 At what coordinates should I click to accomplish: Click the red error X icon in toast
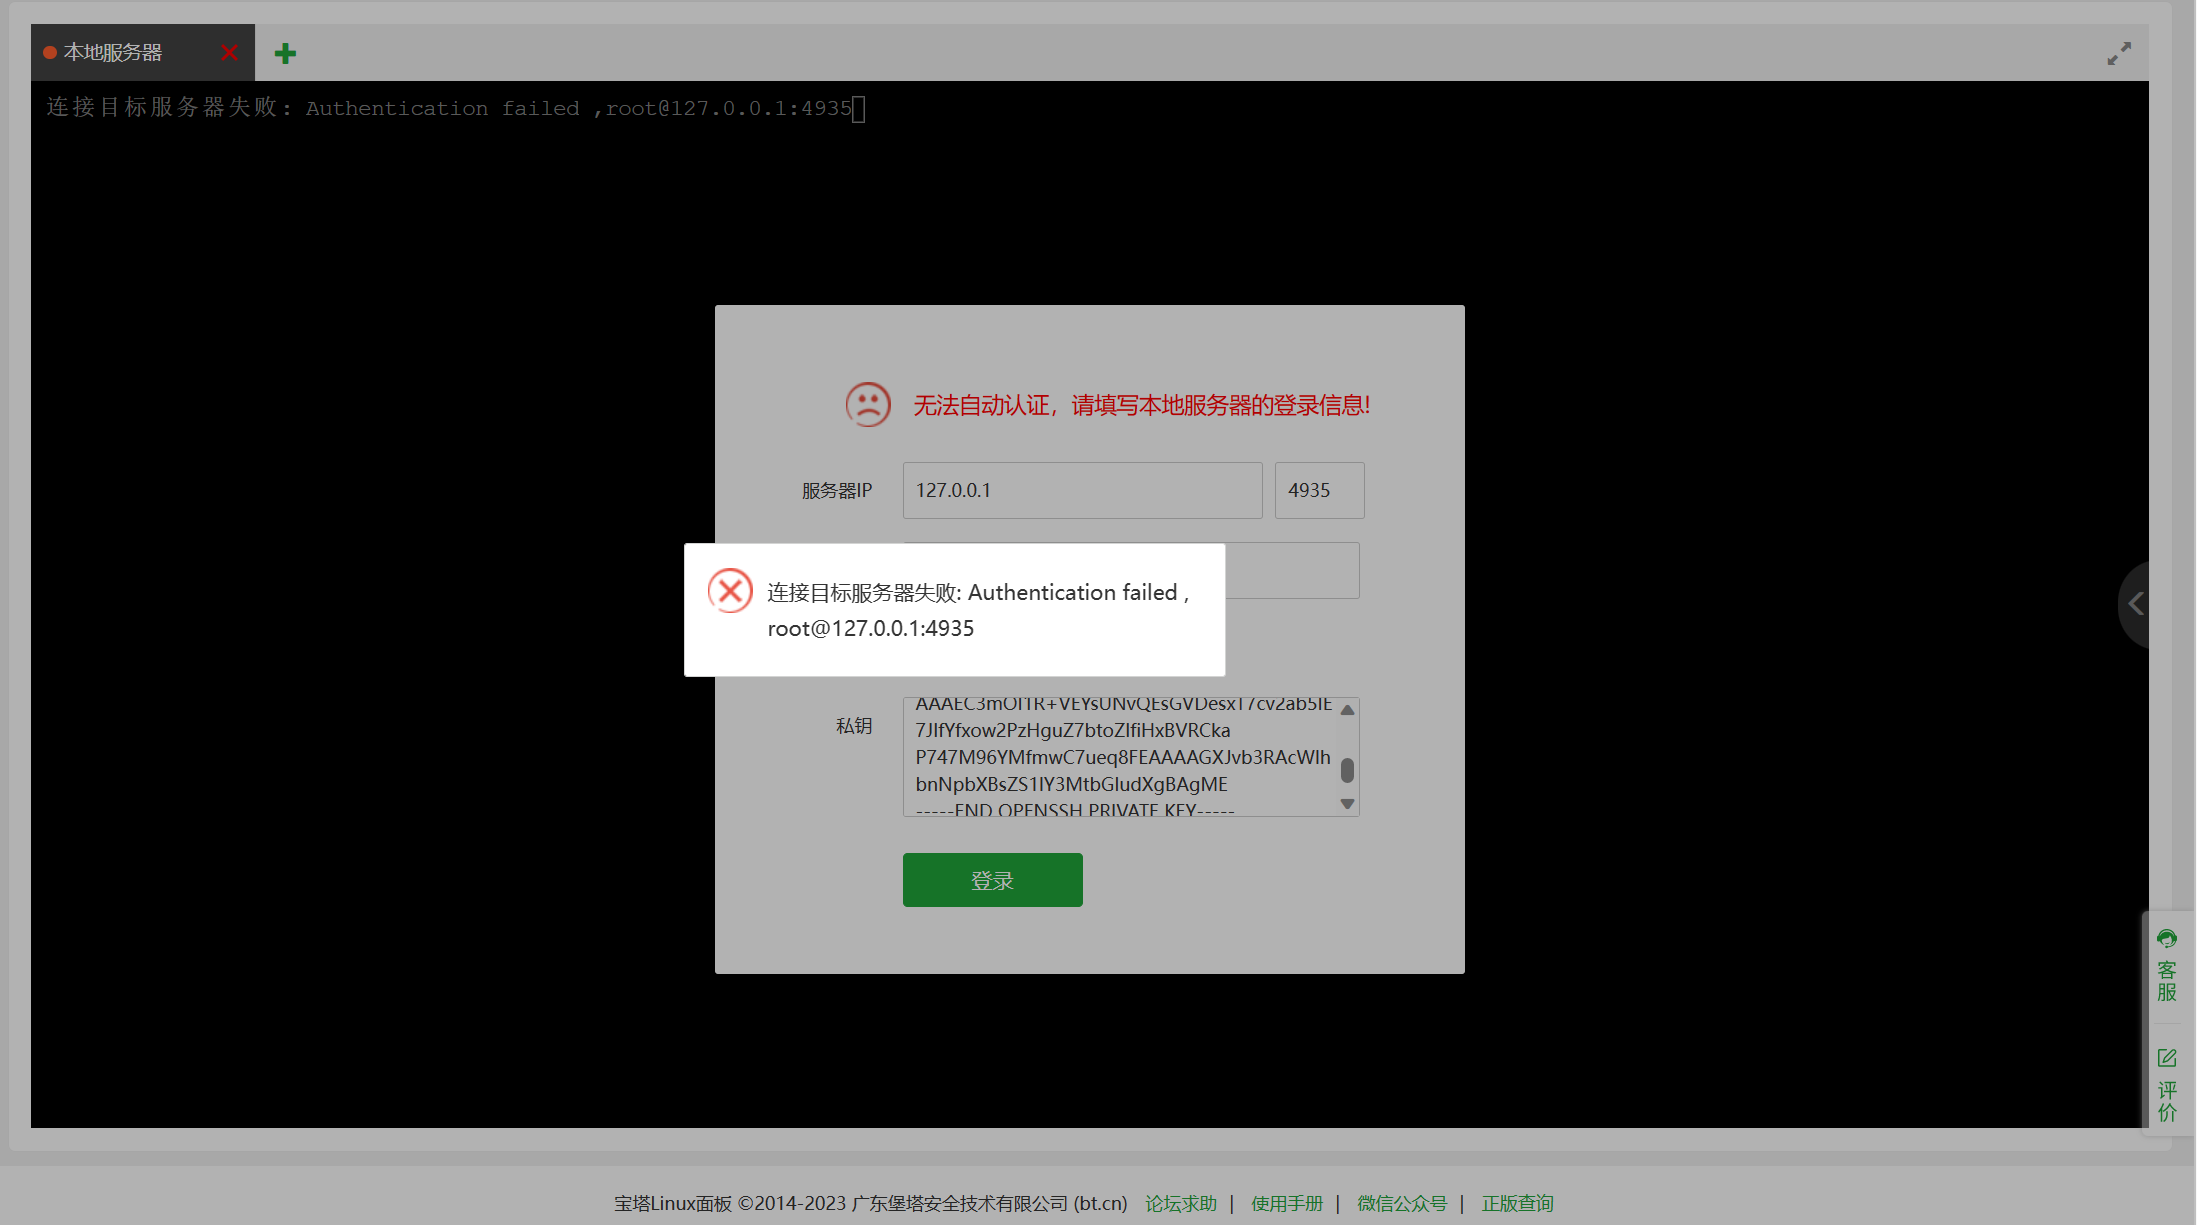(730, 591)
